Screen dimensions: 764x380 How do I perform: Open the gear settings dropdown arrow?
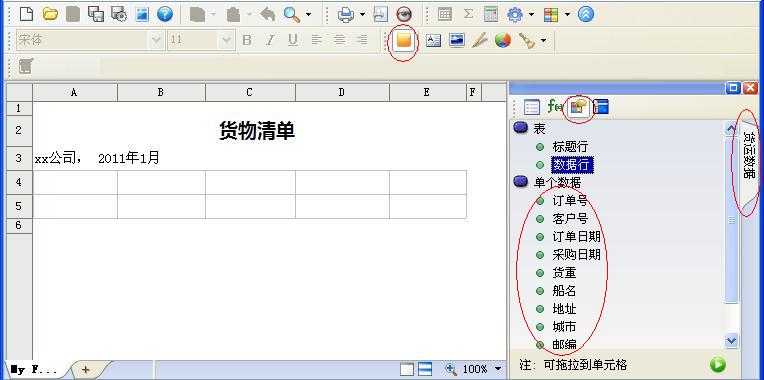pos(531,15)
